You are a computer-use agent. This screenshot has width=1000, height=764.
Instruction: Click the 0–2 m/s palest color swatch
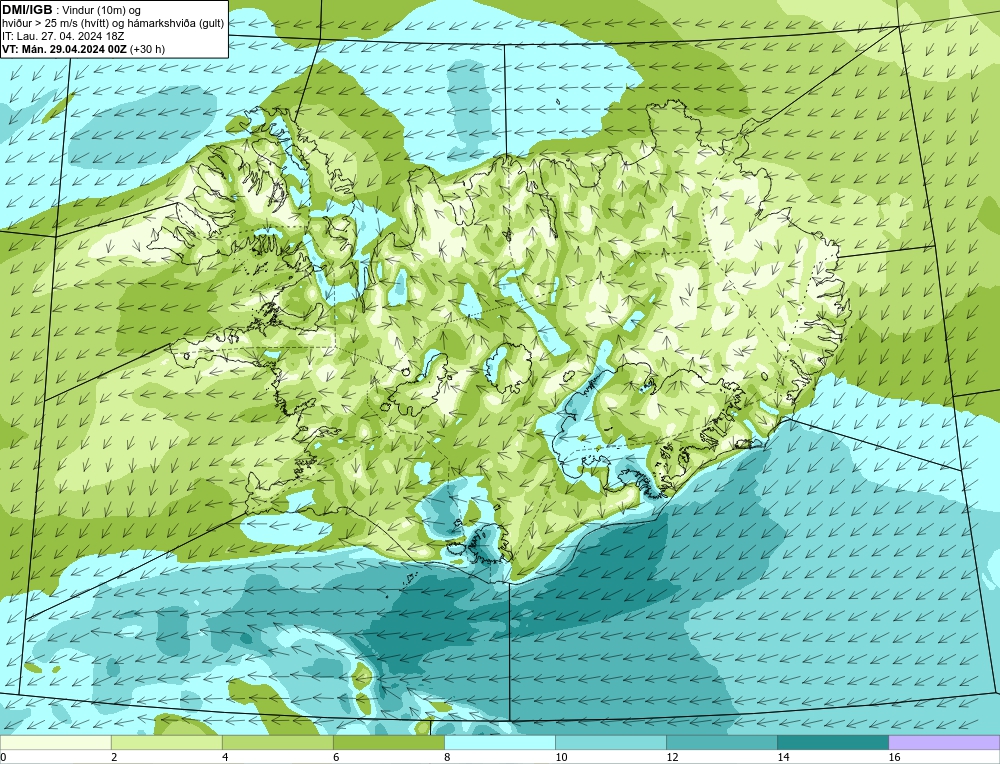(55, 742)
